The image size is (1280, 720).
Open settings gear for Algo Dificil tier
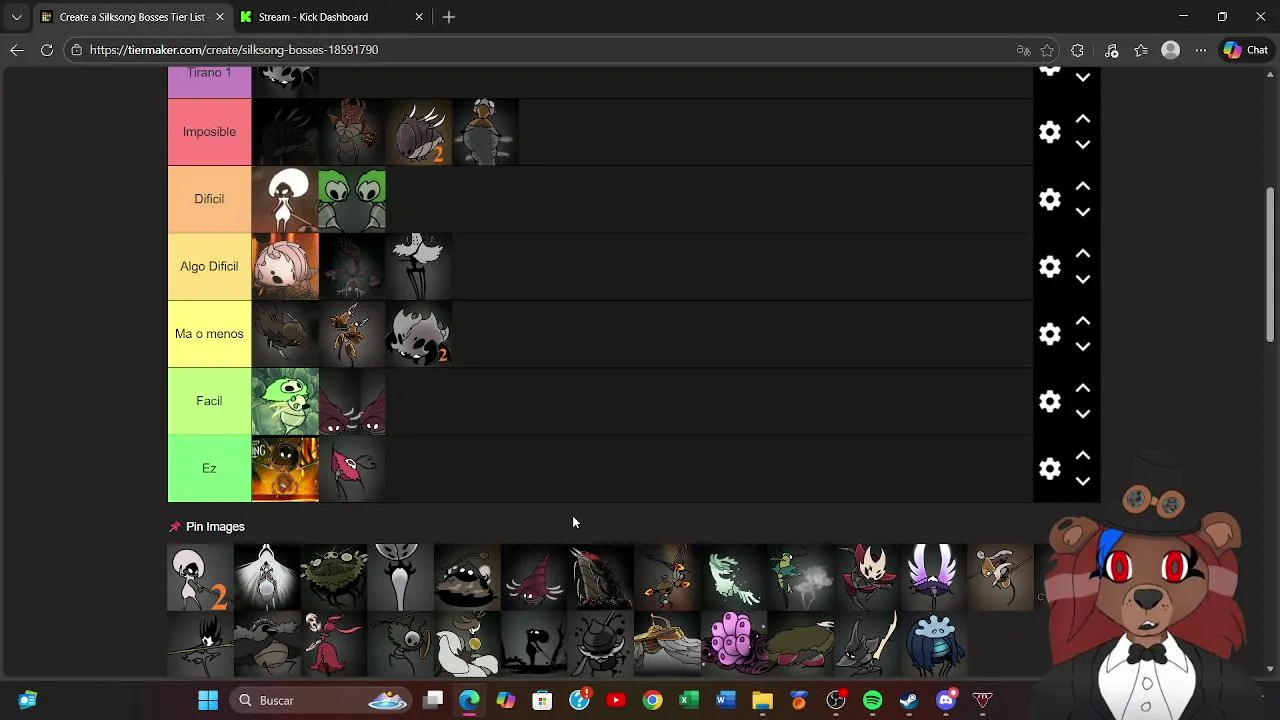(1049, 266)
